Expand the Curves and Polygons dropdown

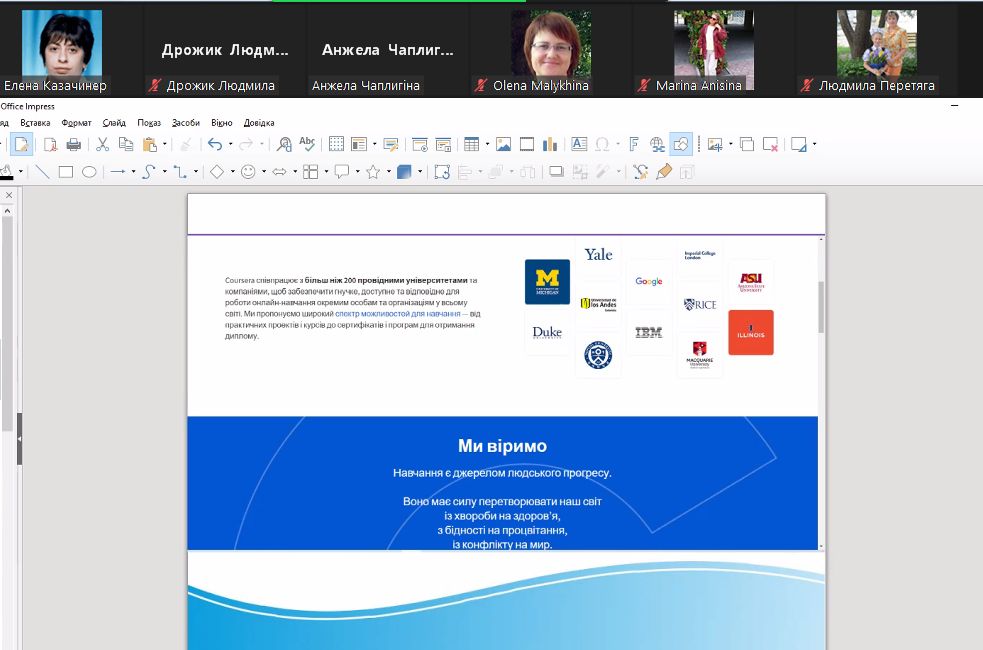(165, 172)
